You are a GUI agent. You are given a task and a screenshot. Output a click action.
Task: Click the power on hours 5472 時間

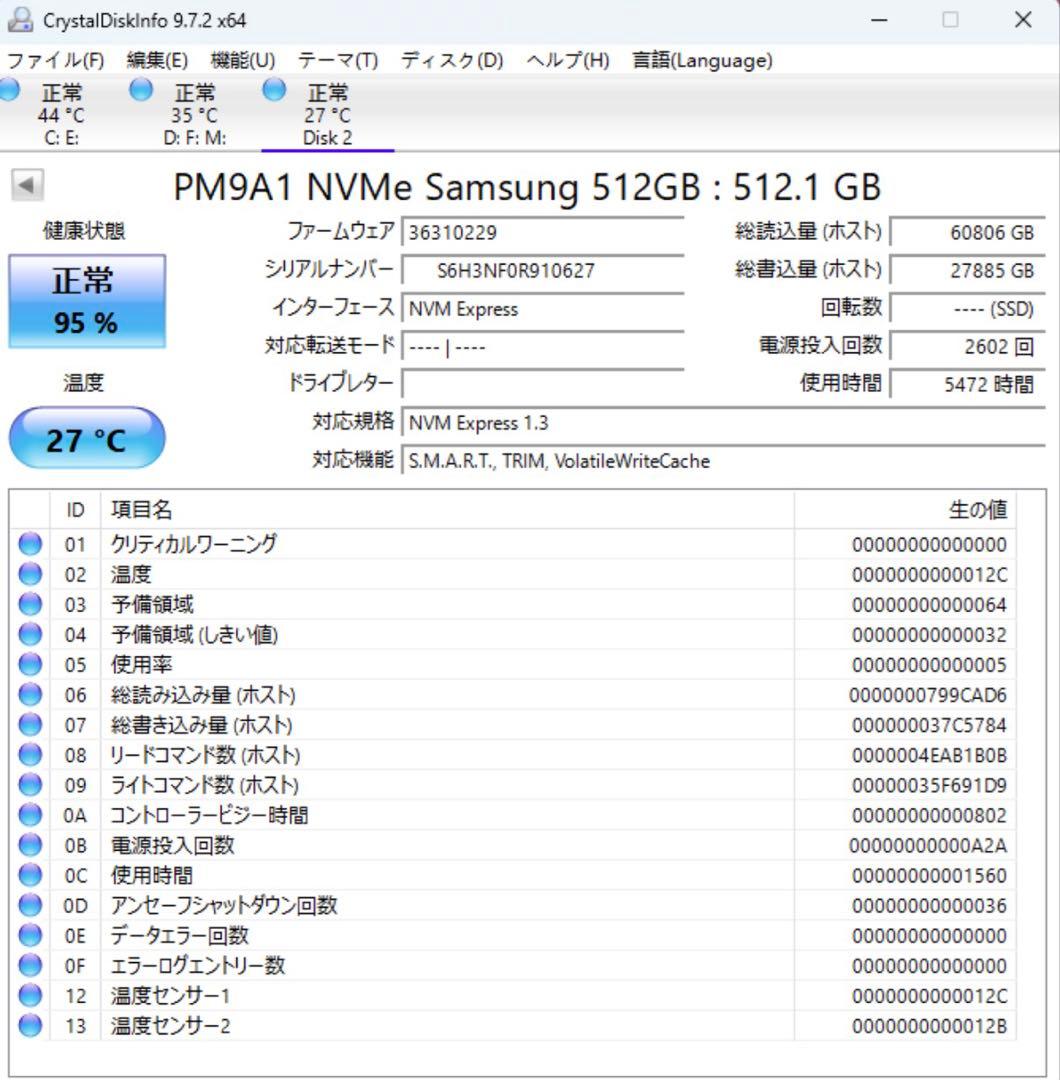[968, 384]
